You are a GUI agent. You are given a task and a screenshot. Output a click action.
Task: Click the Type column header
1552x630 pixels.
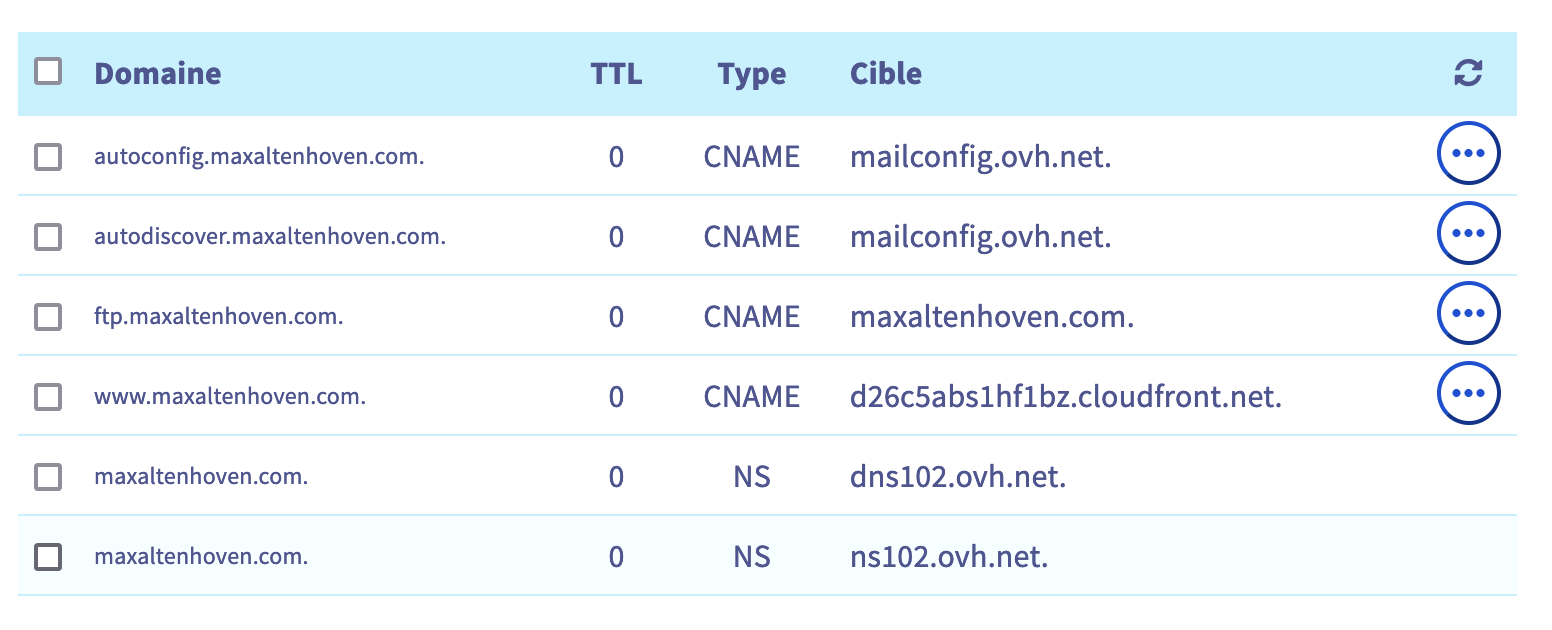[751, 74]
